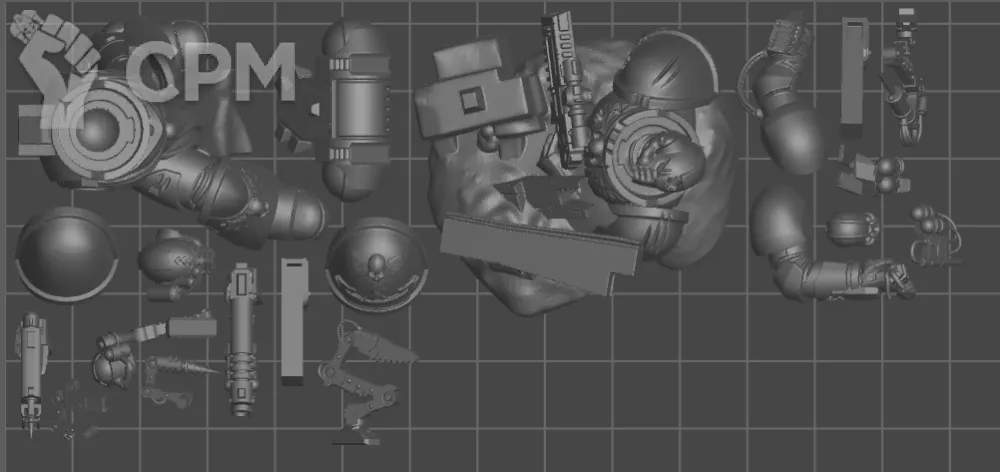Viewport: 1000px width, 472px height.
Task: Select the long gun barrel part
Action: [x=240, y=340]
